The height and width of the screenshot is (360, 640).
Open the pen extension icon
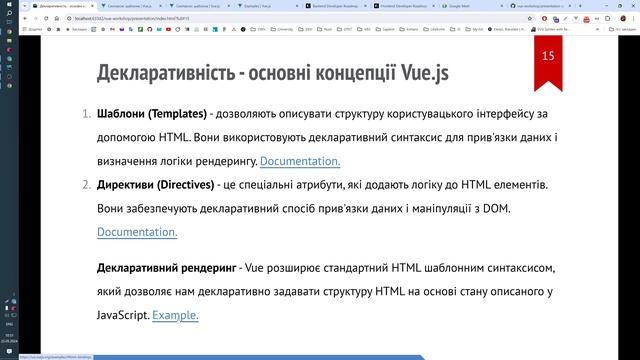(565, 18)
